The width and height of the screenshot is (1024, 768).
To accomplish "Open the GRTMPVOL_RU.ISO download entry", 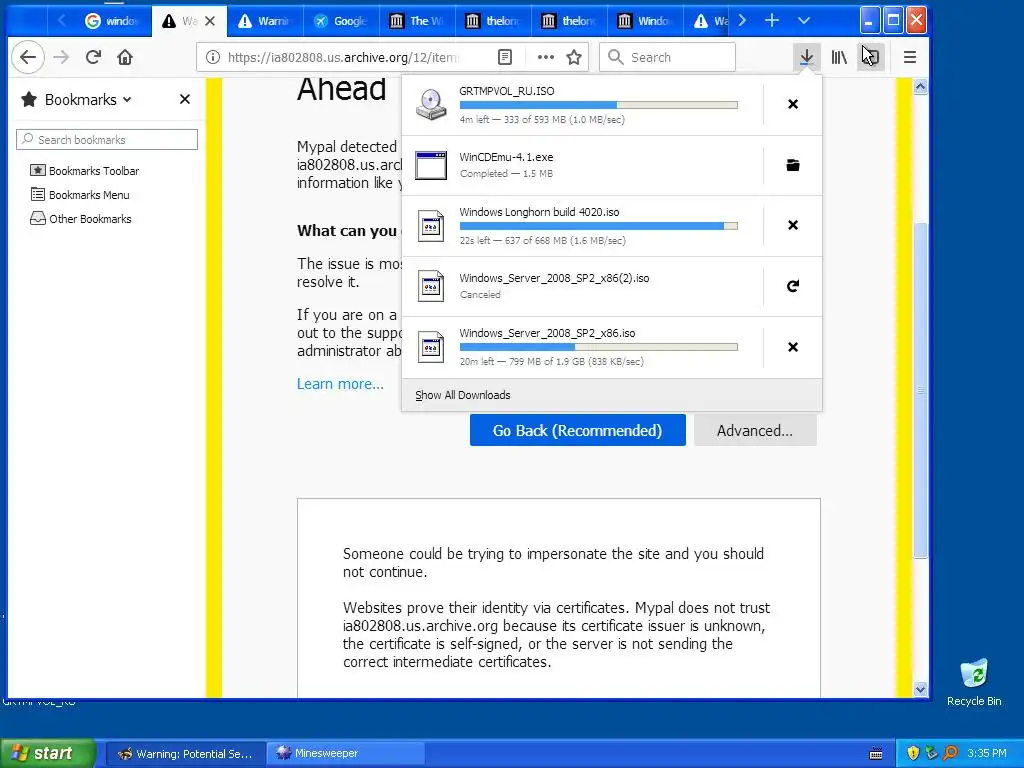I will tap(581, 104).
